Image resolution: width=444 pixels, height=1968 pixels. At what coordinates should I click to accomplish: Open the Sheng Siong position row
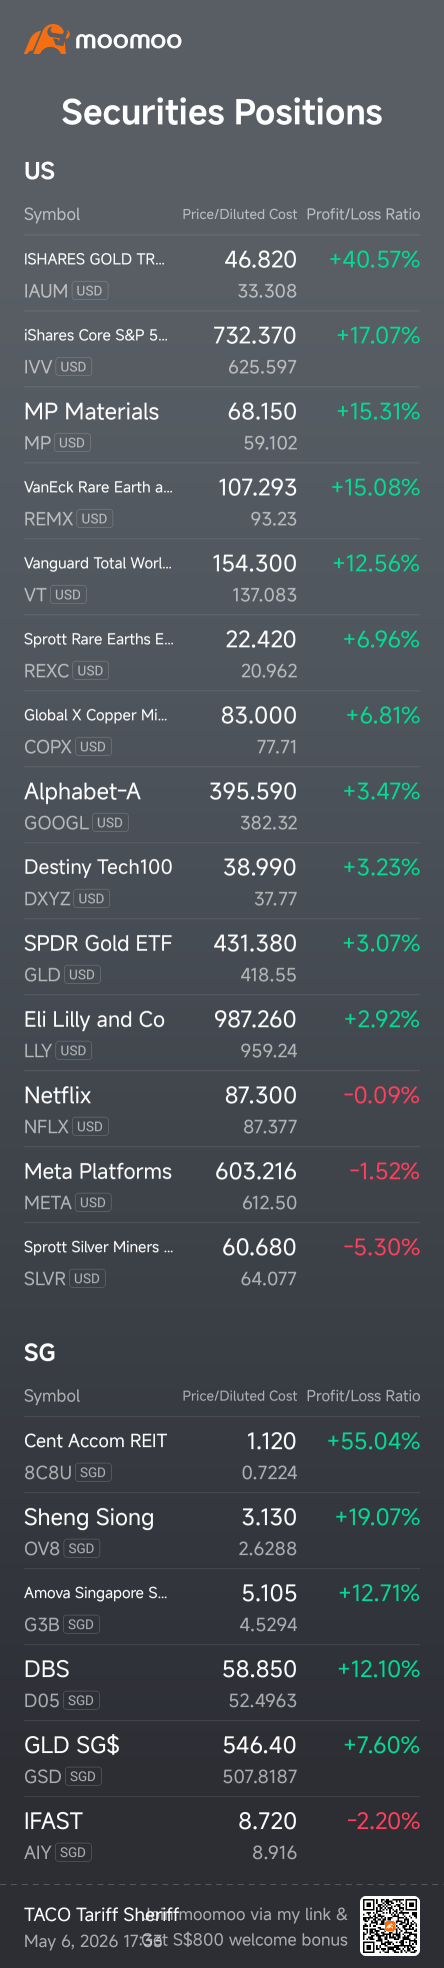[222, 1531]
